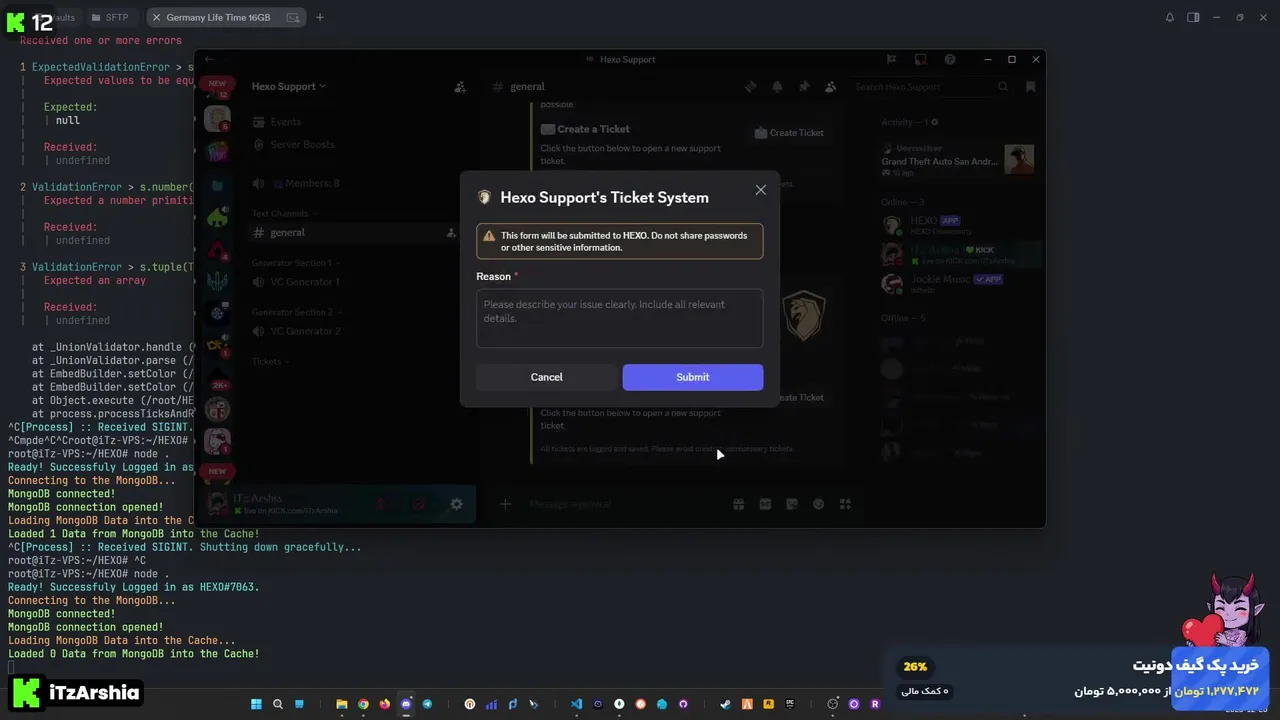This screenshot has width=1280, height=720.
Task: Open Steam from taskbar
Action: [x=725, y=704]
